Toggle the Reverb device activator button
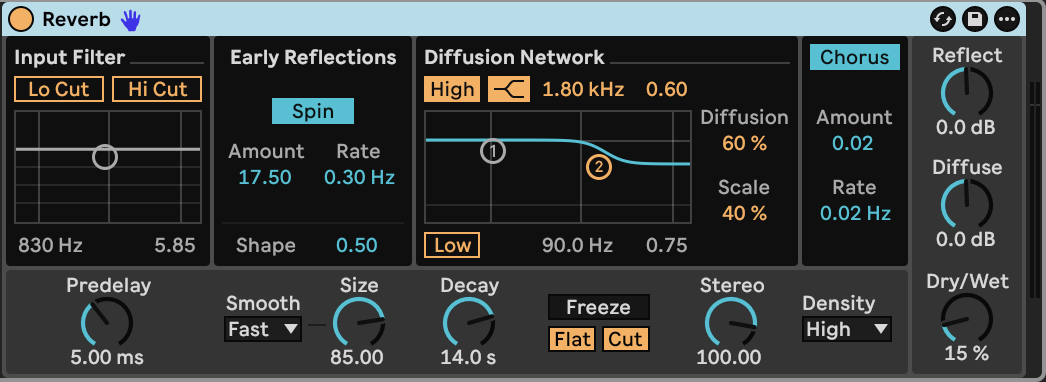The width and height of the screenshot is (1046, 382). click(20, 19)
